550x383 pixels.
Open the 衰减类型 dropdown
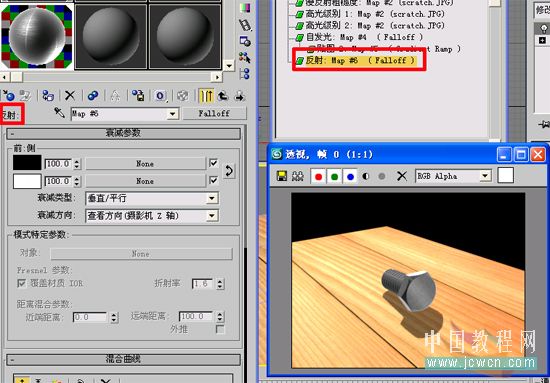click(x=212, y=198)
